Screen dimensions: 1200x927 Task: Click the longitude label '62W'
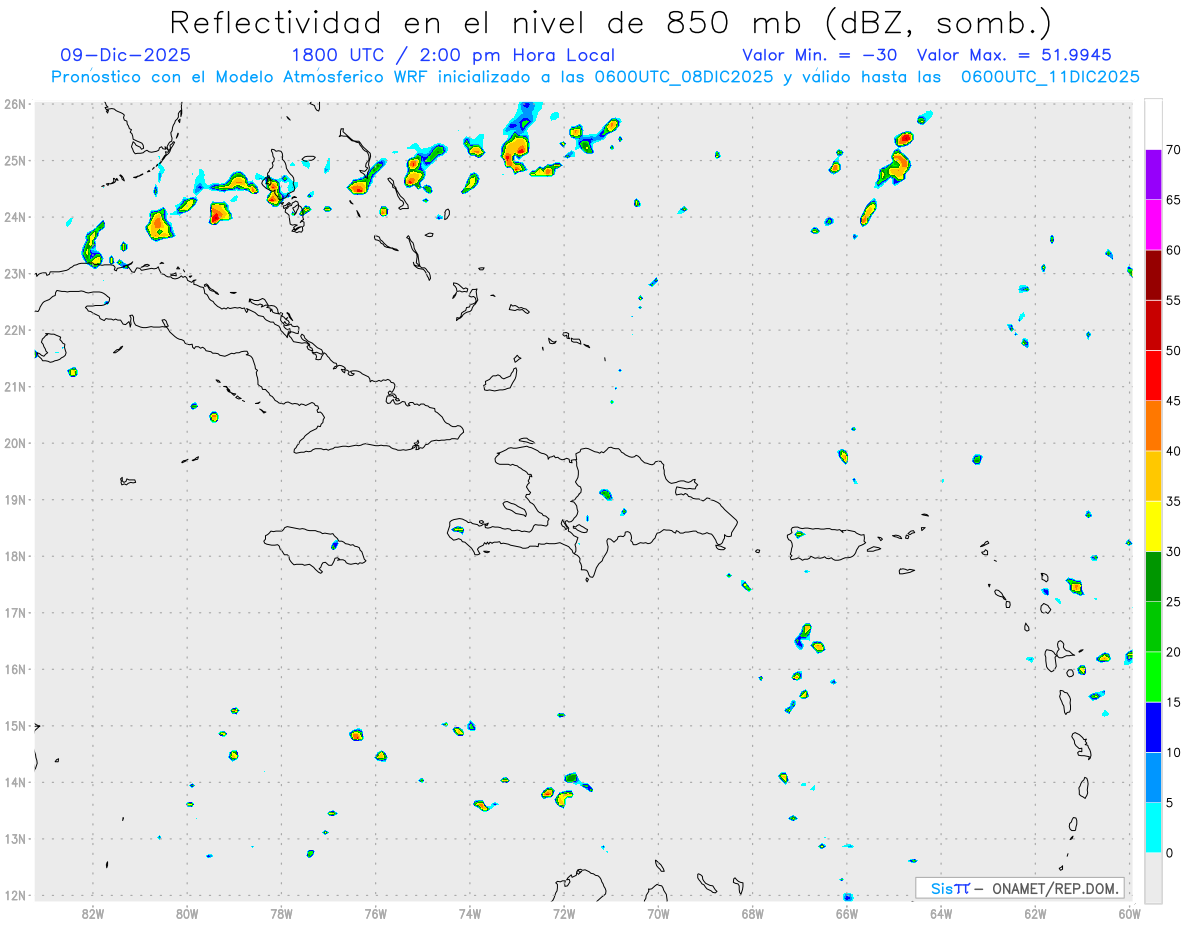click(x=1035, y=913)
